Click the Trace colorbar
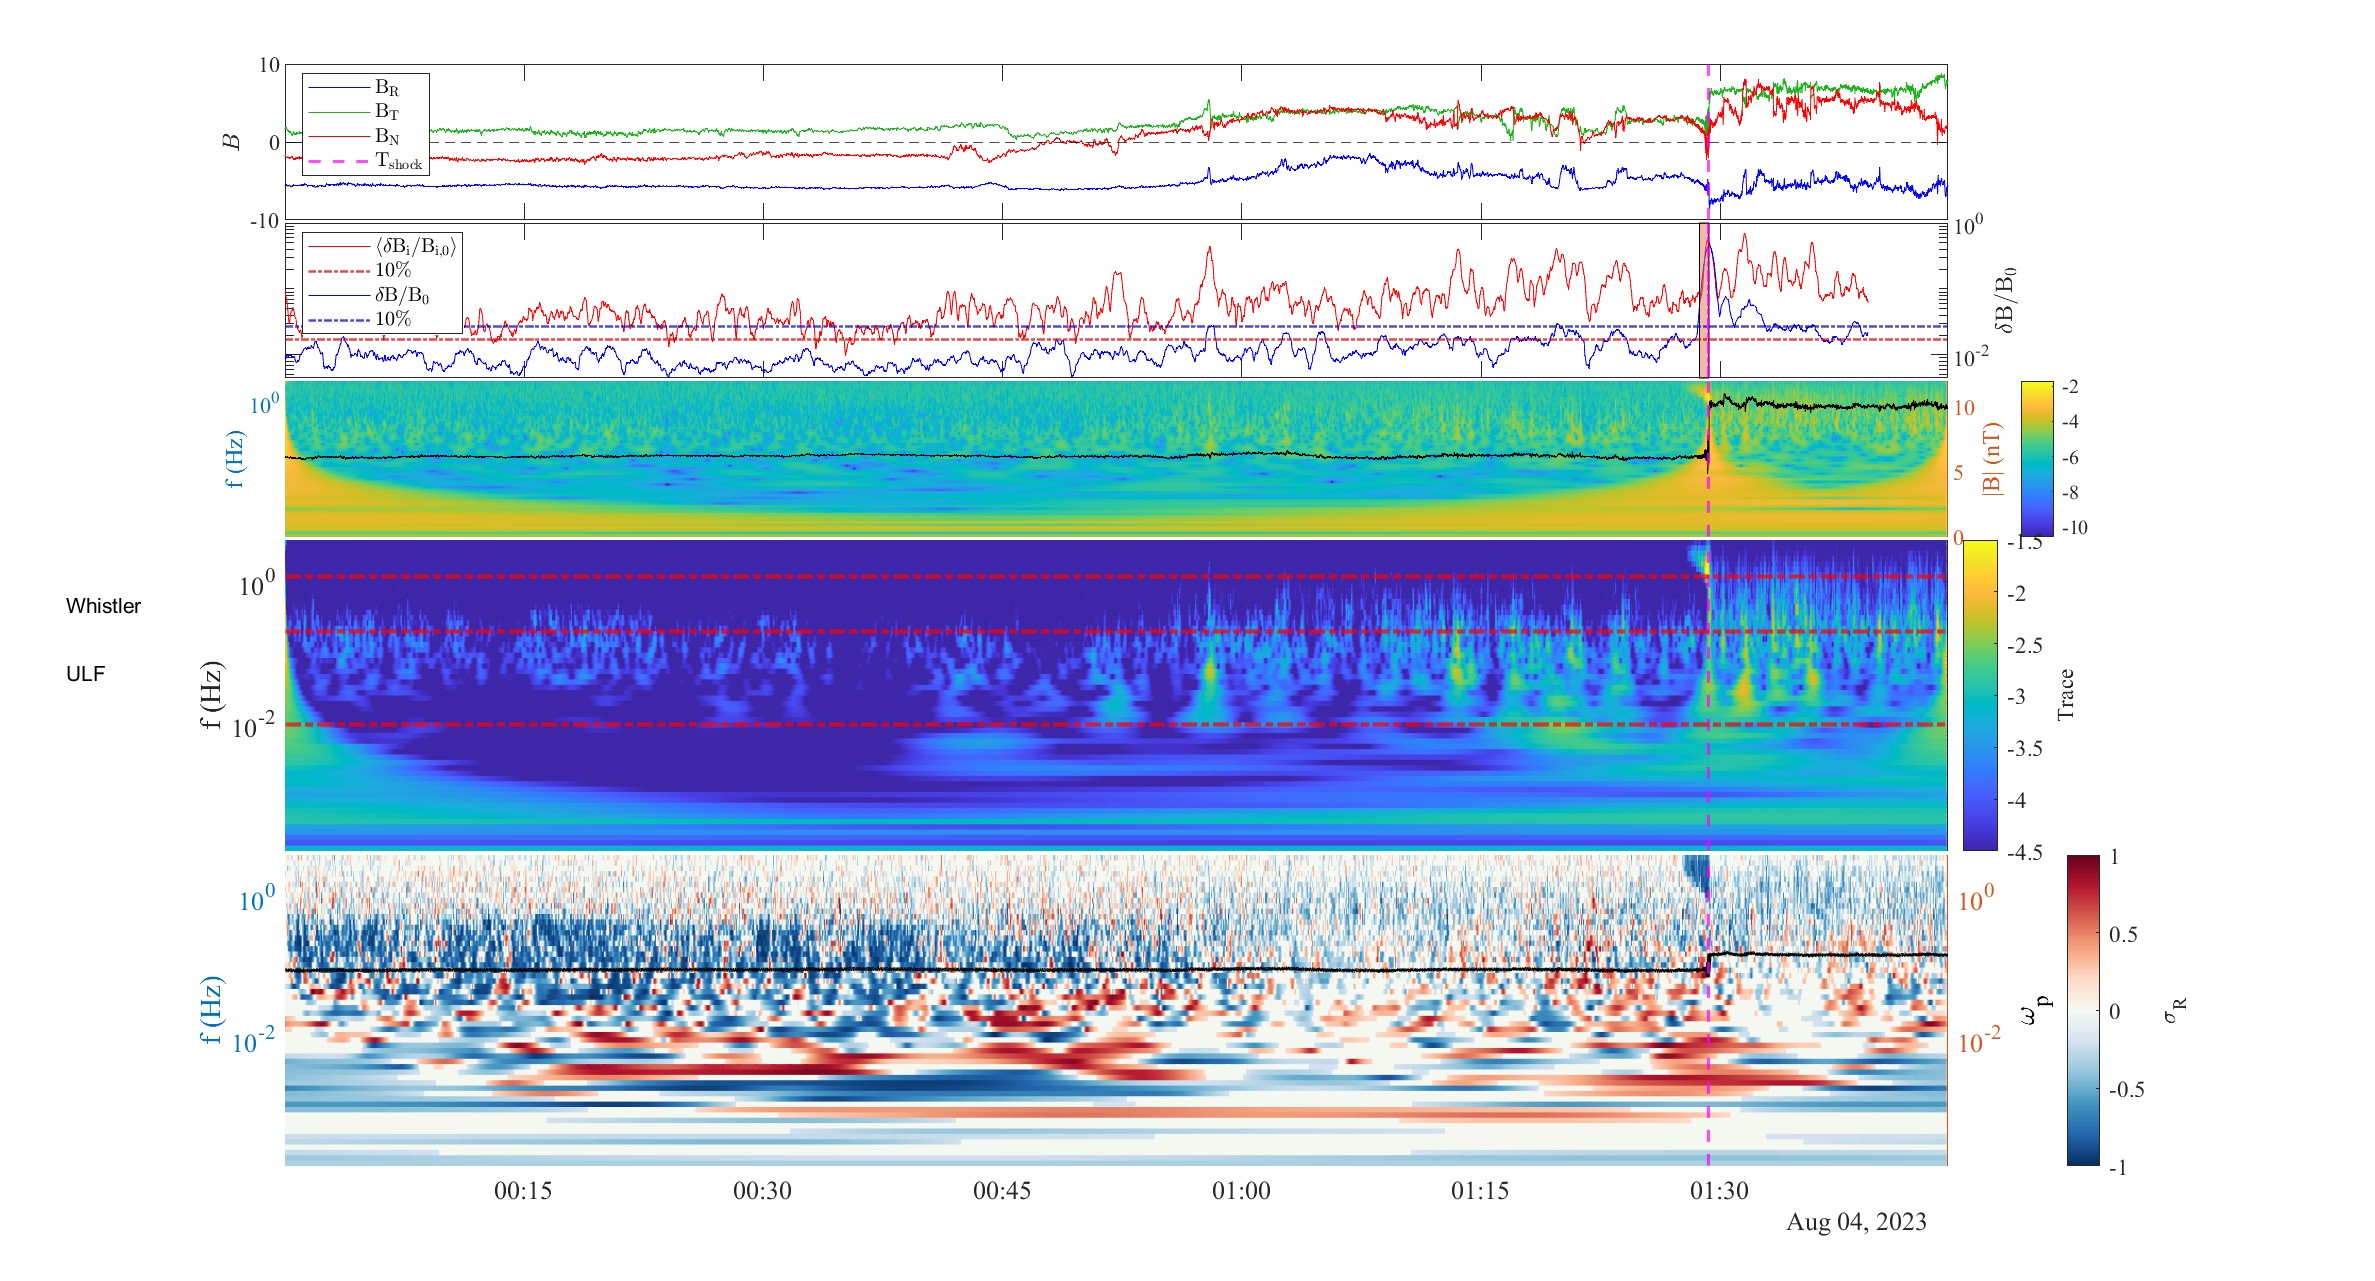The width and height of the screenshot is (2375, 1281). 1980,695
